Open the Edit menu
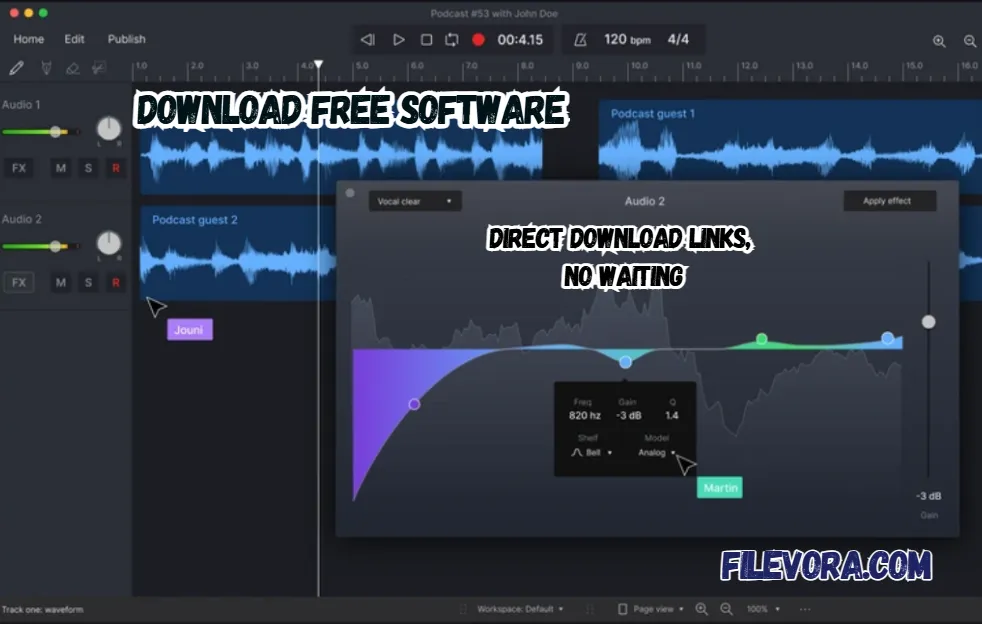Image resolution: width=982 pixels, height=624 pixels. click(73, 39)
